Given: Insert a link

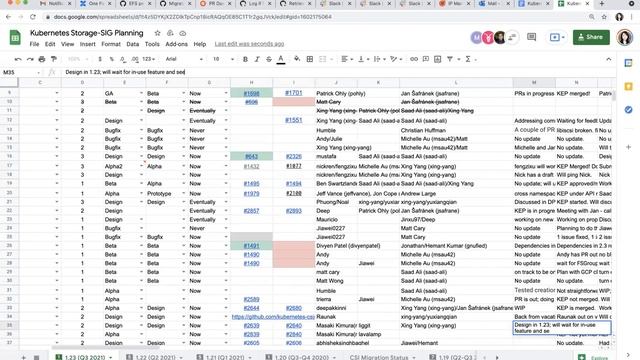Looking at the screenshot, I should point(414,59).
